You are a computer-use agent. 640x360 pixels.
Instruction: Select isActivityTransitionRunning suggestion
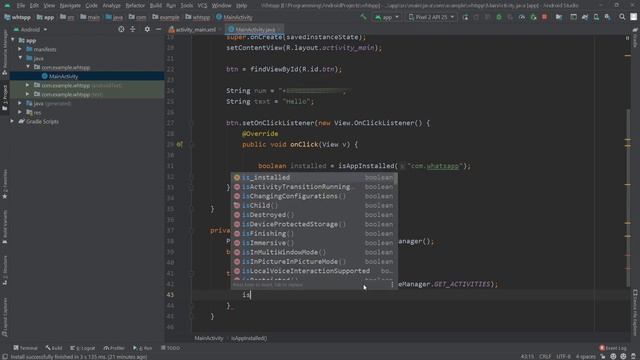point(313,187)
